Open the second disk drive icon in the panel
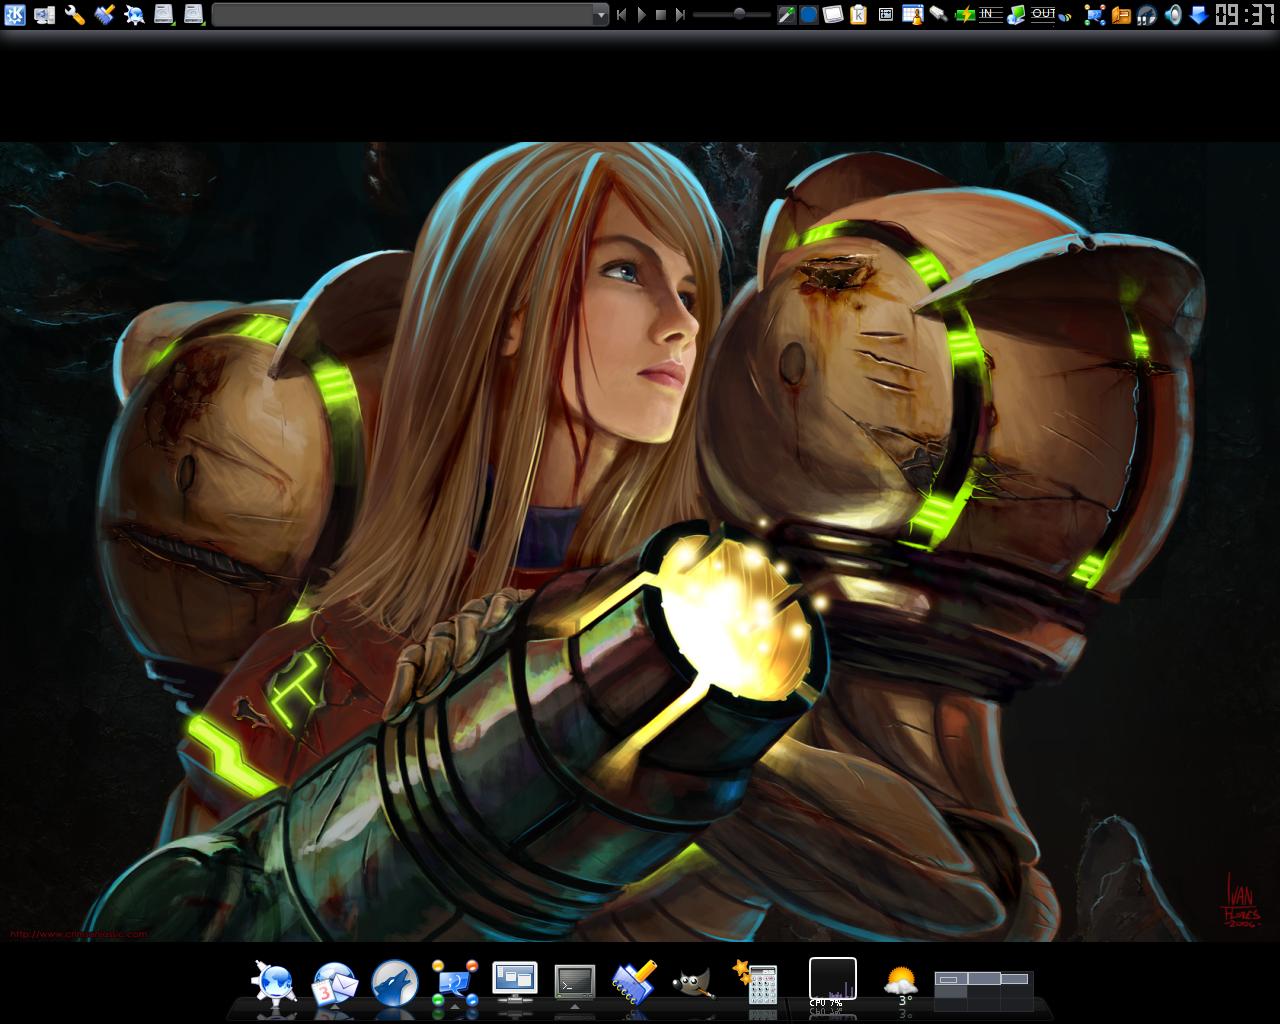 click(194, 14)
